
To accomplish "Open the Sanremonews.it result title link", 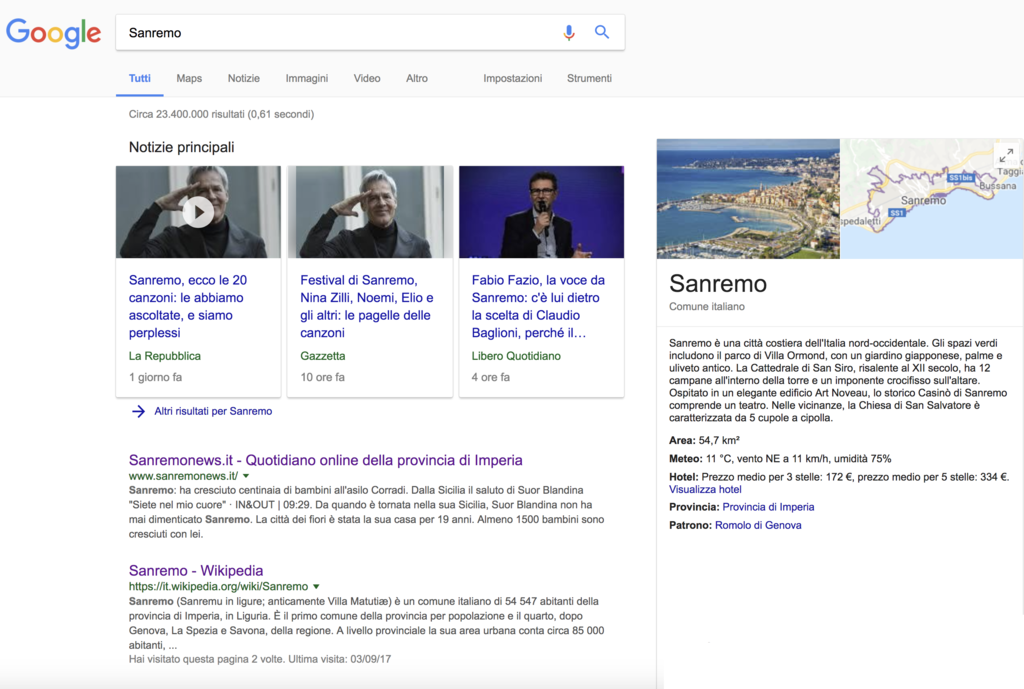I will coord(325,460).
